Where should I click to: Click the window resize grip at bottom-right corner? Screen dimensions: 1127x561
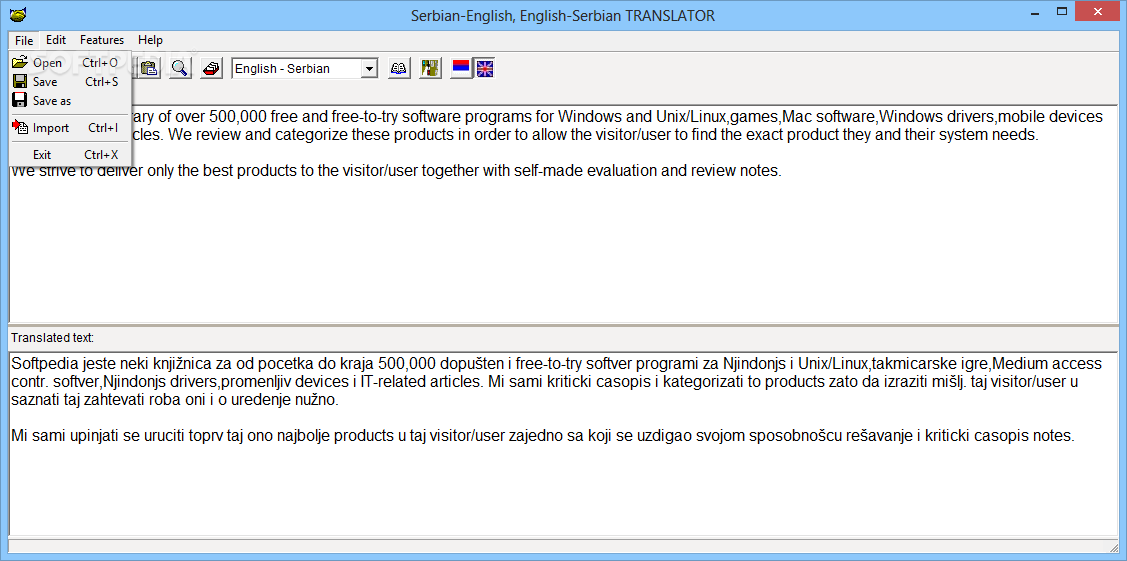[1113, 547]
